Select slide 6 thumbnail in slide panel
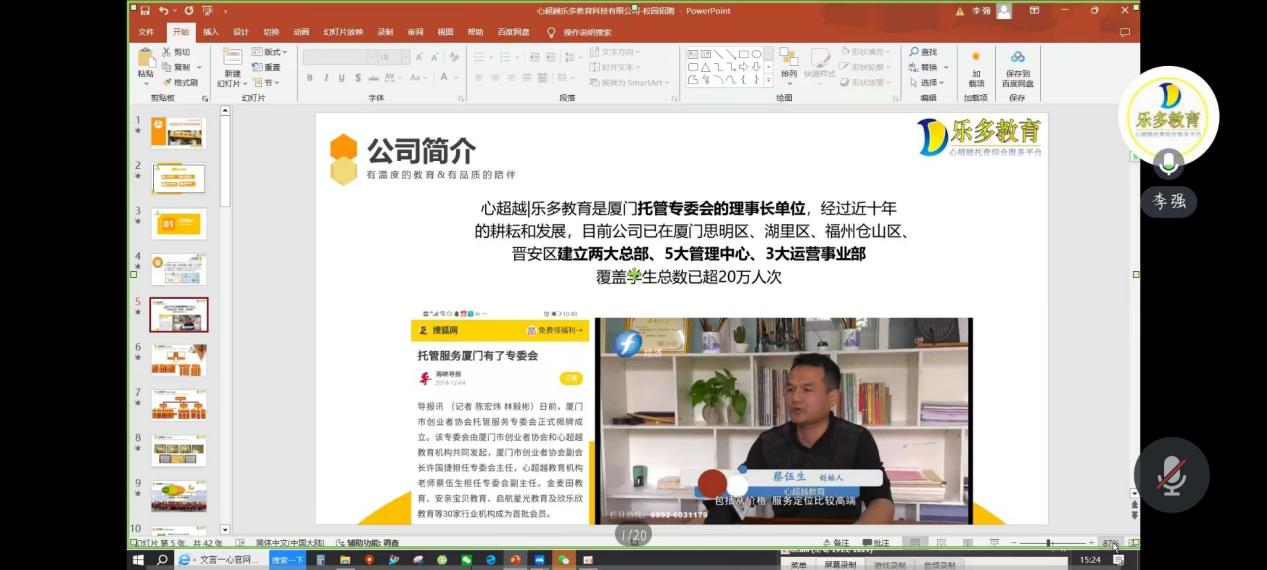Screen dimensions: 1267x570 point(178,359)
